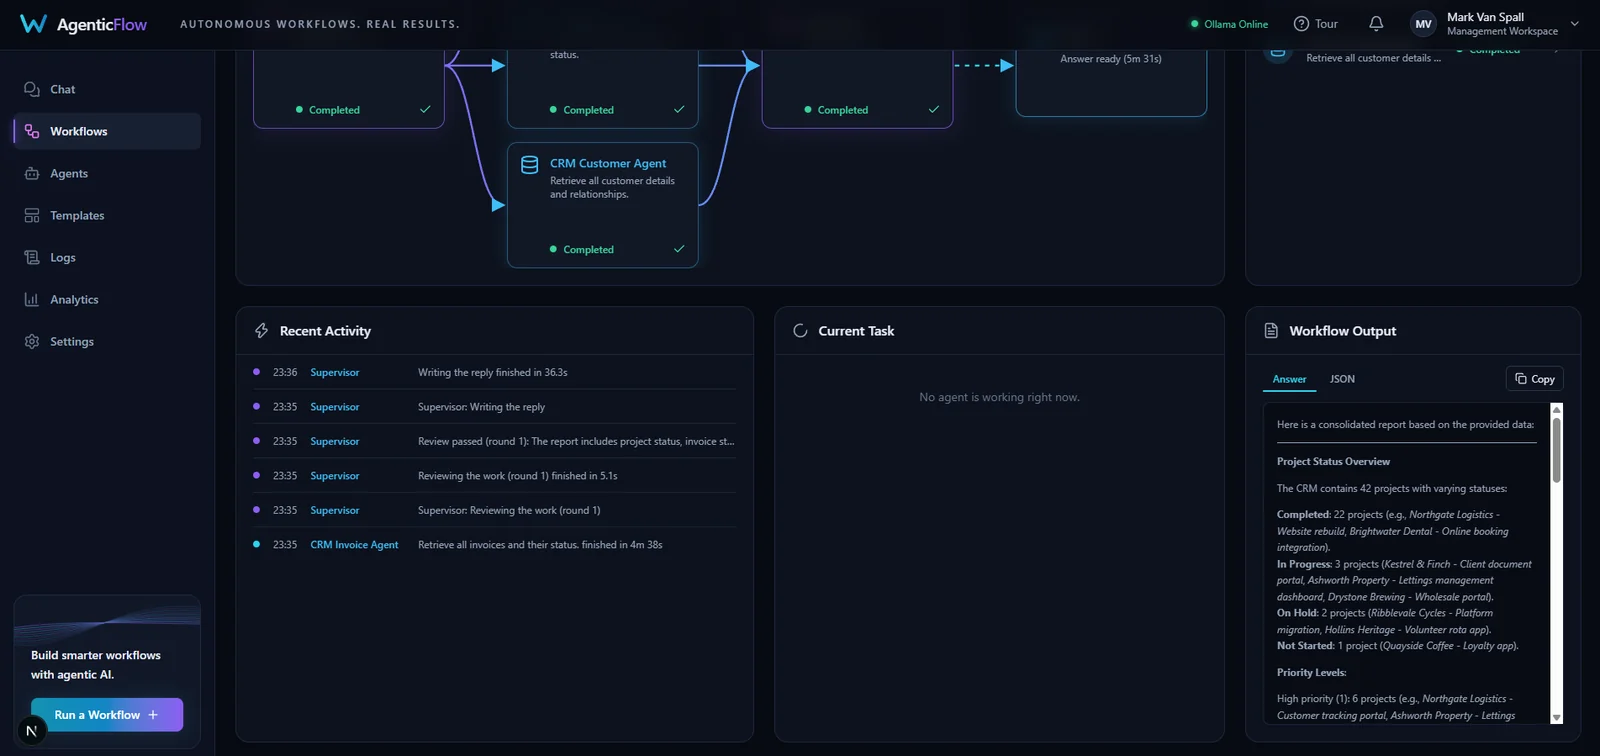Open Templates via its sidebar icon

(32, 215)
